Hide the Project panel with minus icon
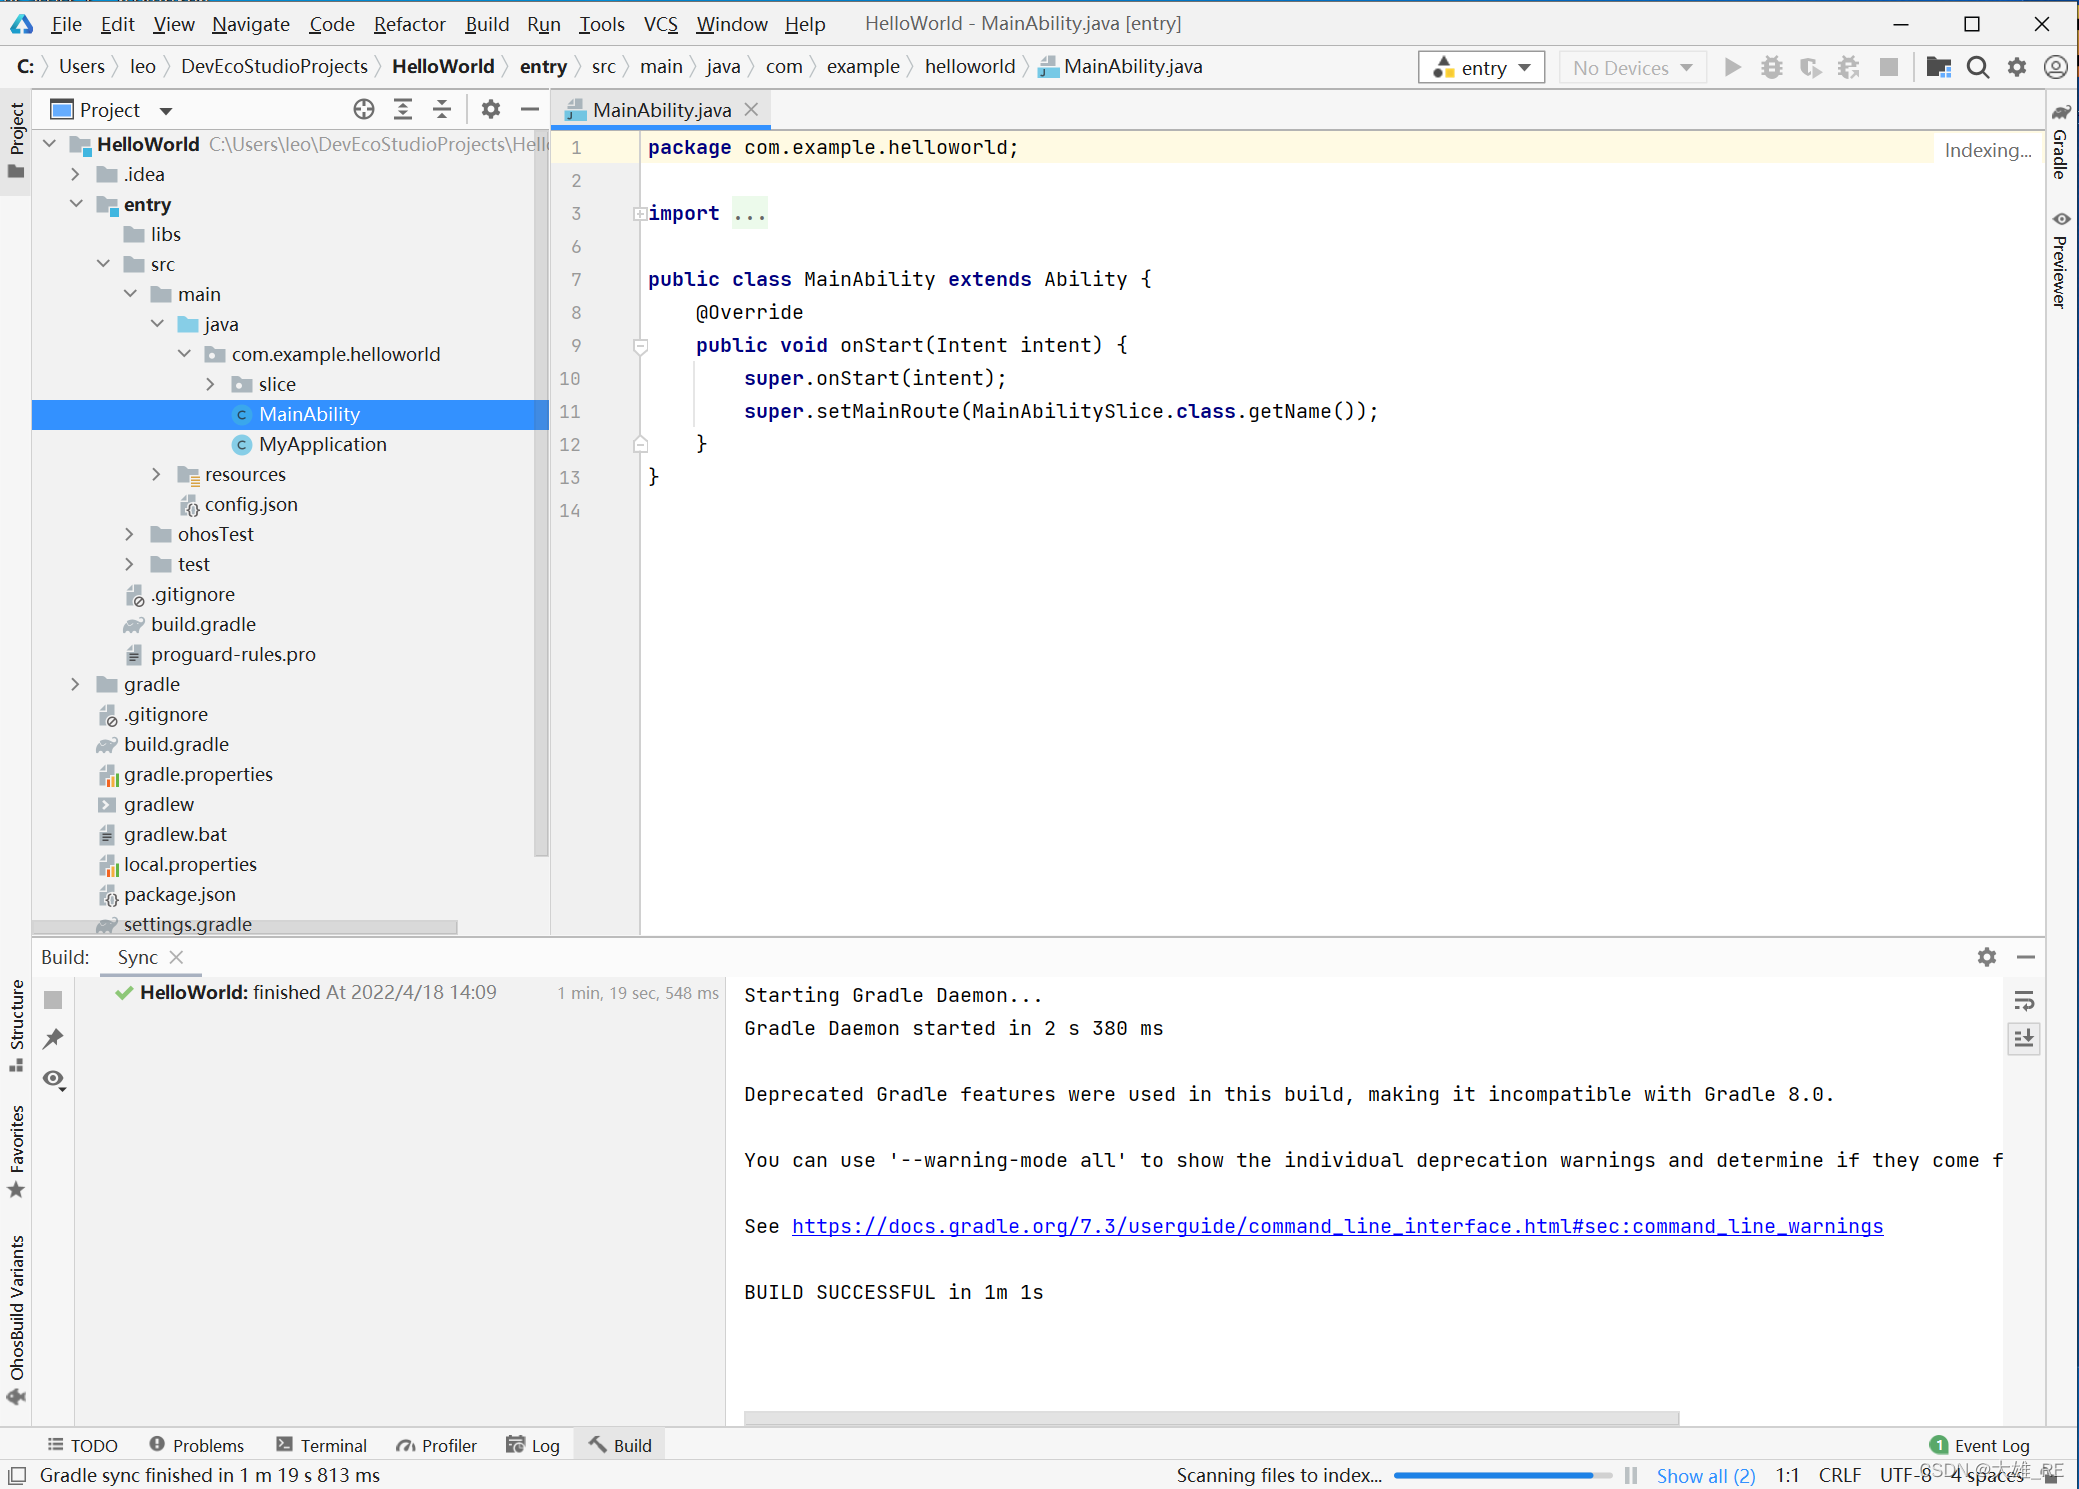The width and height of the screenshot is (2079, 1489). 530,109
